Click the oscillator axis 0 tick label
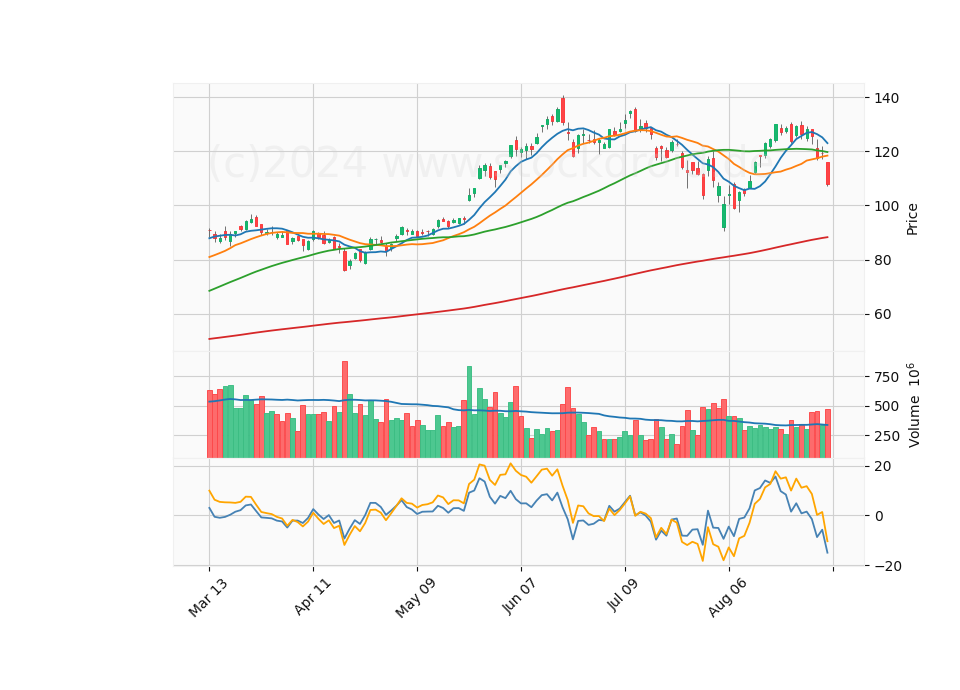 coord(879,516)
